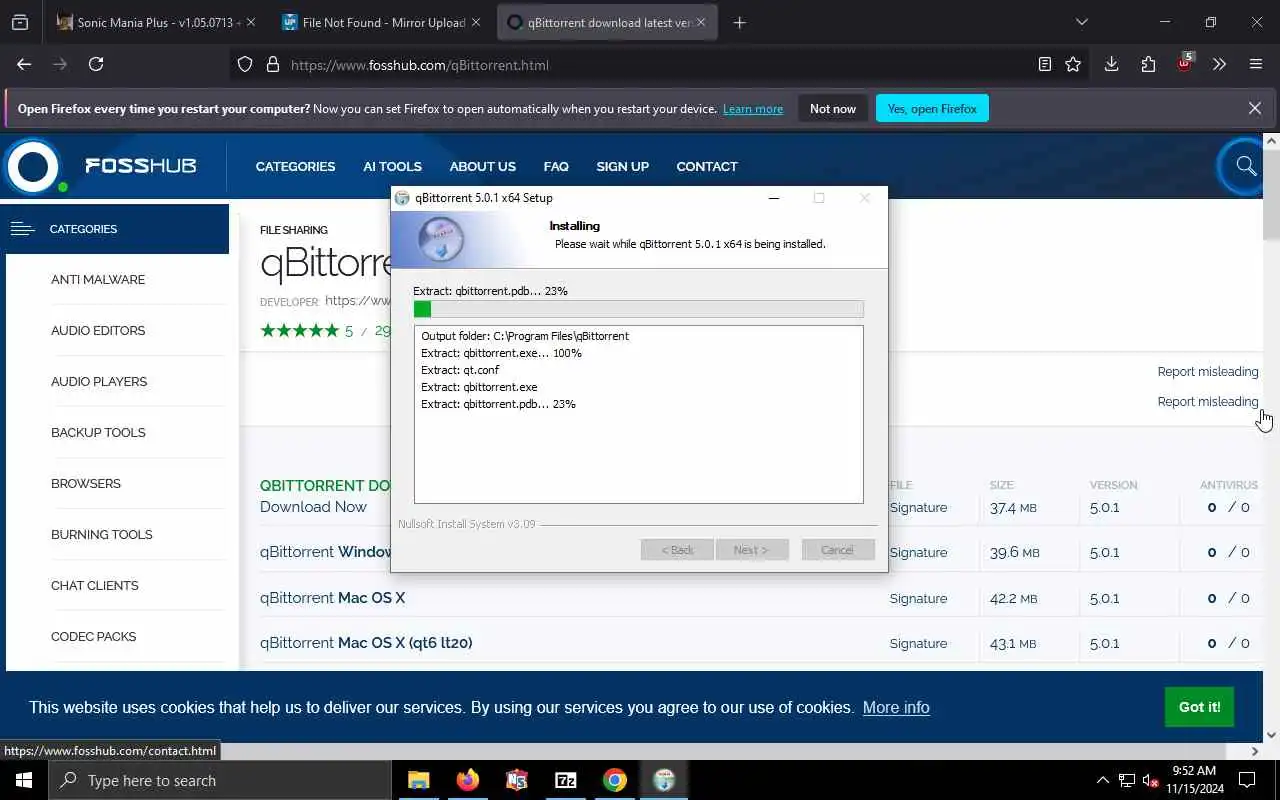
Task: Switch to the Sonic Mania Plus tab
Action: (x=157, y=22)
